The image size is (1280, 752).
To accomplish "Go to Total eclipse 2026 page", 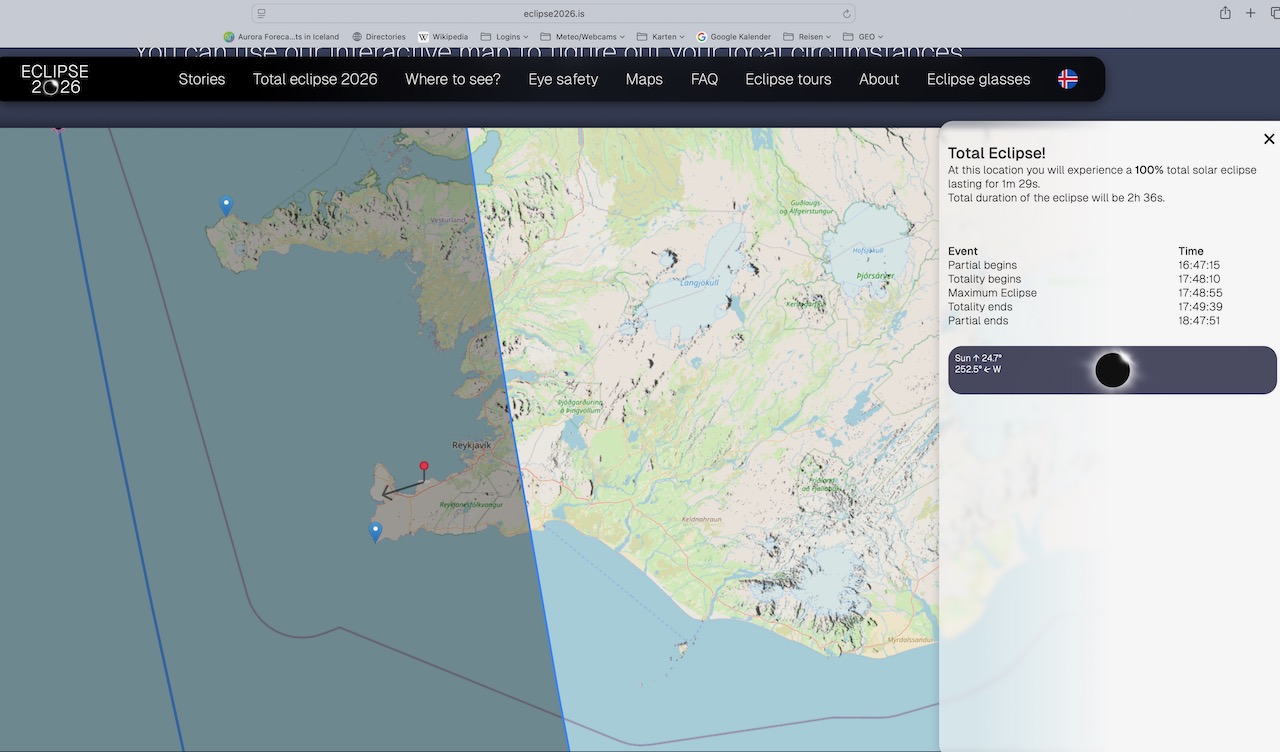I will [x=315, y=79].
